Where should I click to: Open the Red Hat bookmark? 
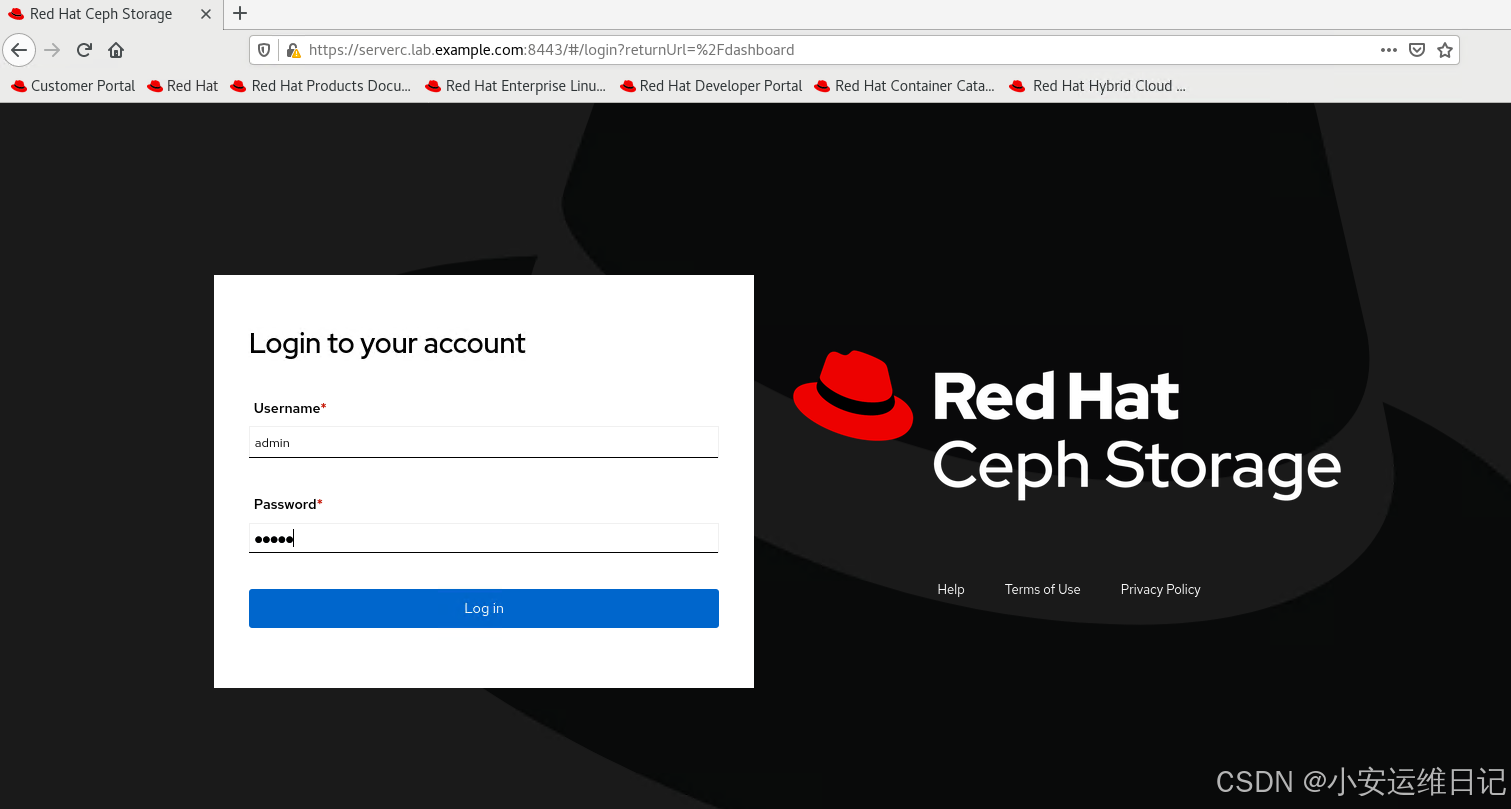click(x=183, y=86)
